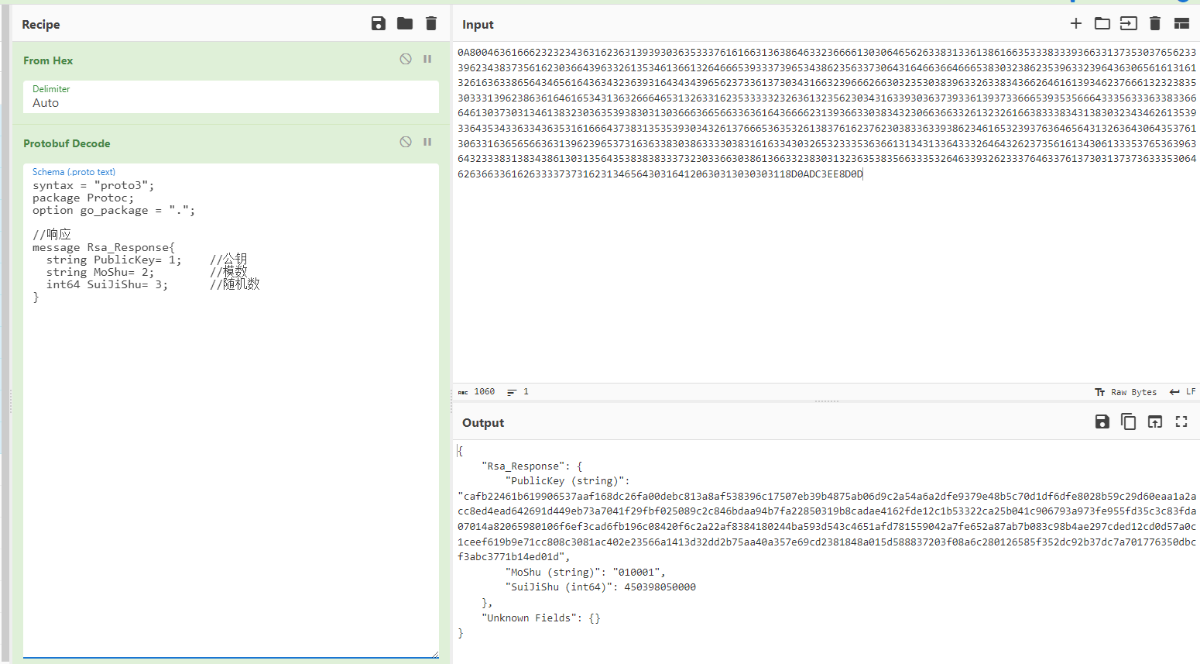1200x664 pixels.
Task: Click inside the Schema proto text field
Action: [x=231, y=450]
